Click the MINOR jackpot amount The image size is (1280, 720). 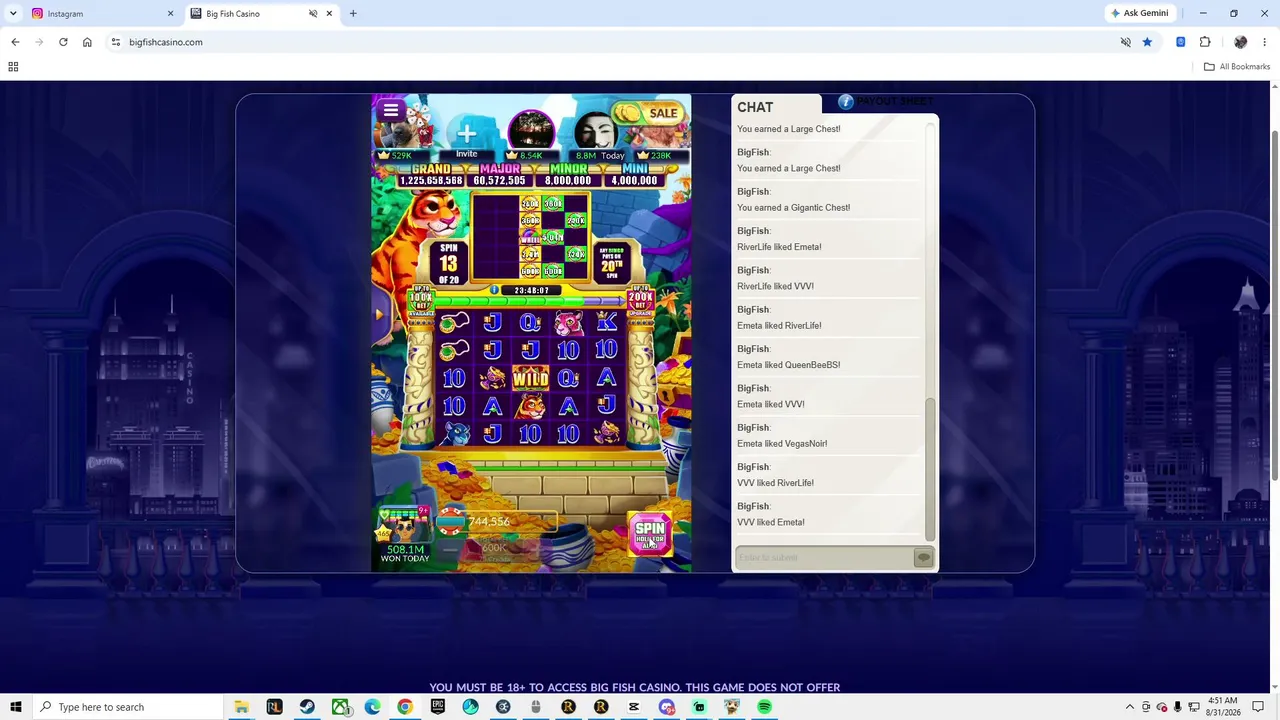pos(567,181)
